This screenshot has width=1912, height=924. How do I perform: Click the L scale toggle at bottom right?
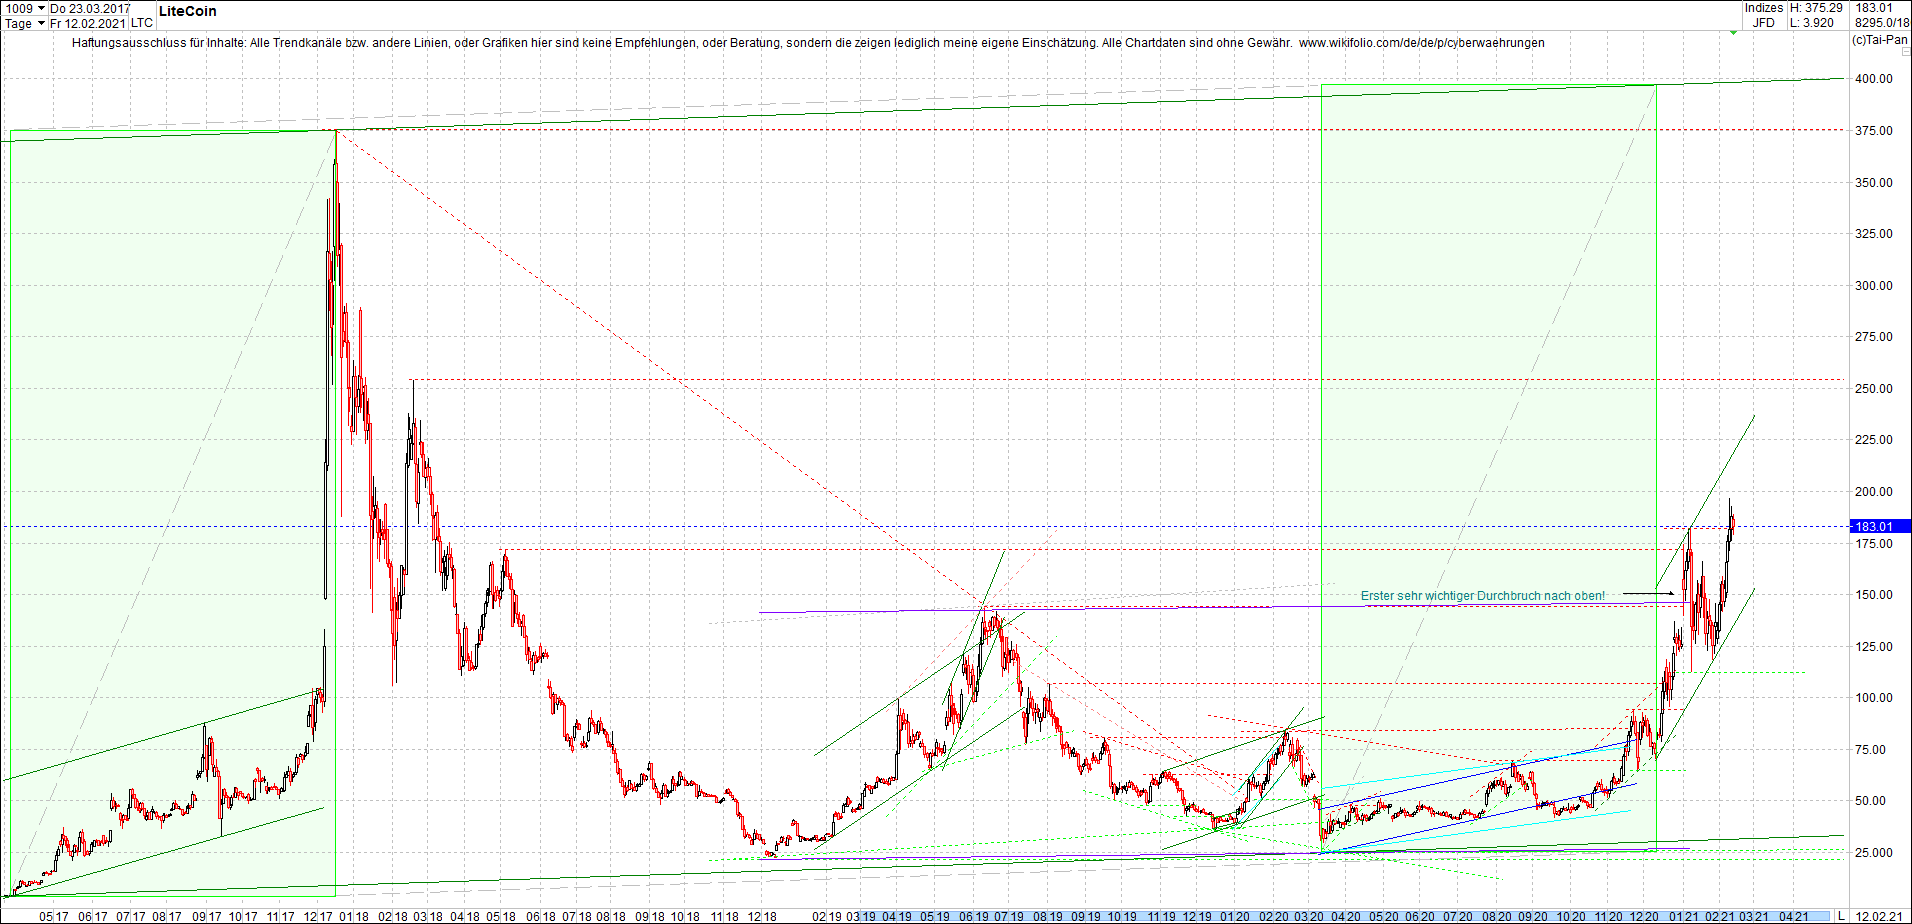click(1841, 916)
